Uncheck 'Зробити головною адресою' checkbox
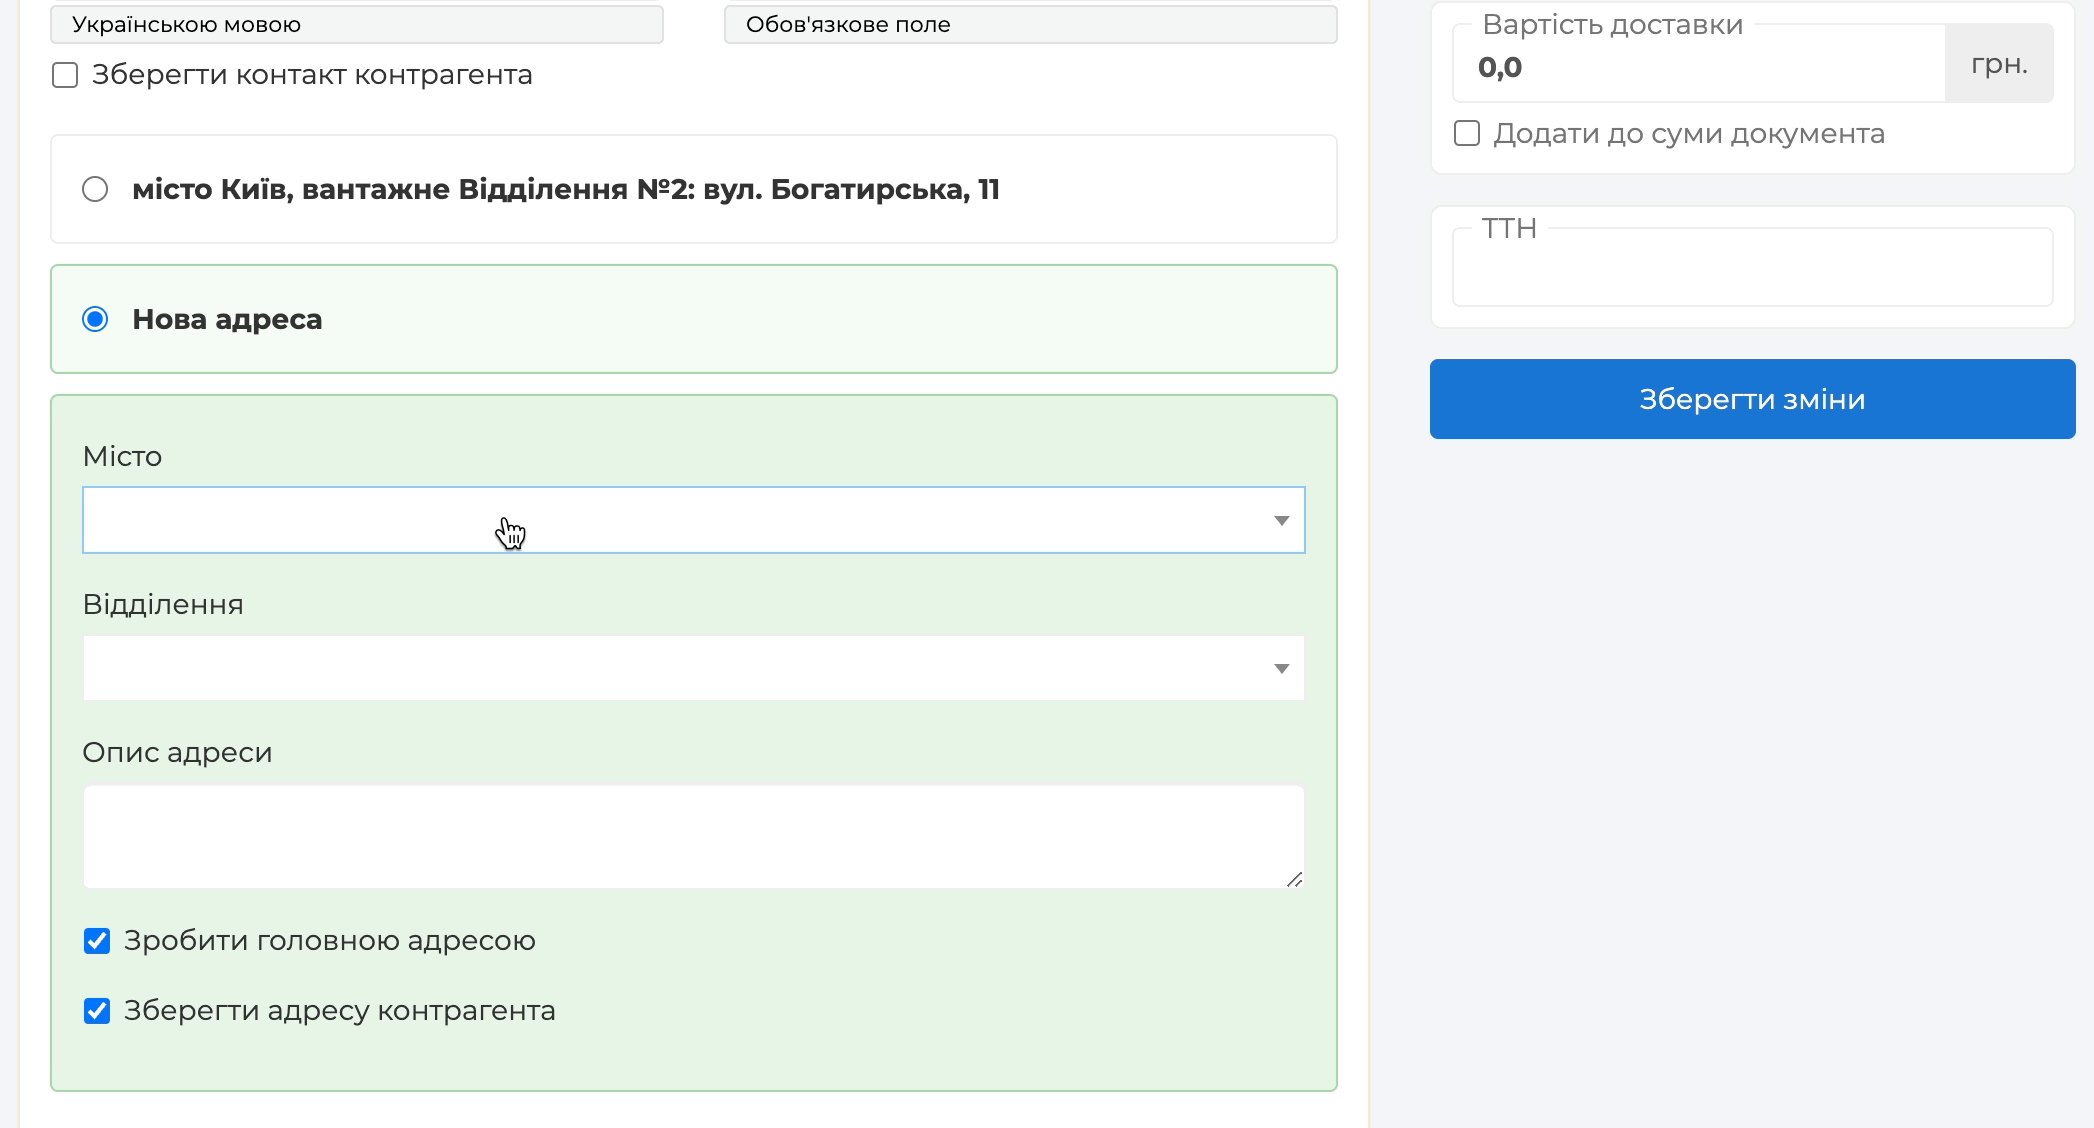Screen dimensions: 2094x1128 pyautogui.click(x=97, y=941)
